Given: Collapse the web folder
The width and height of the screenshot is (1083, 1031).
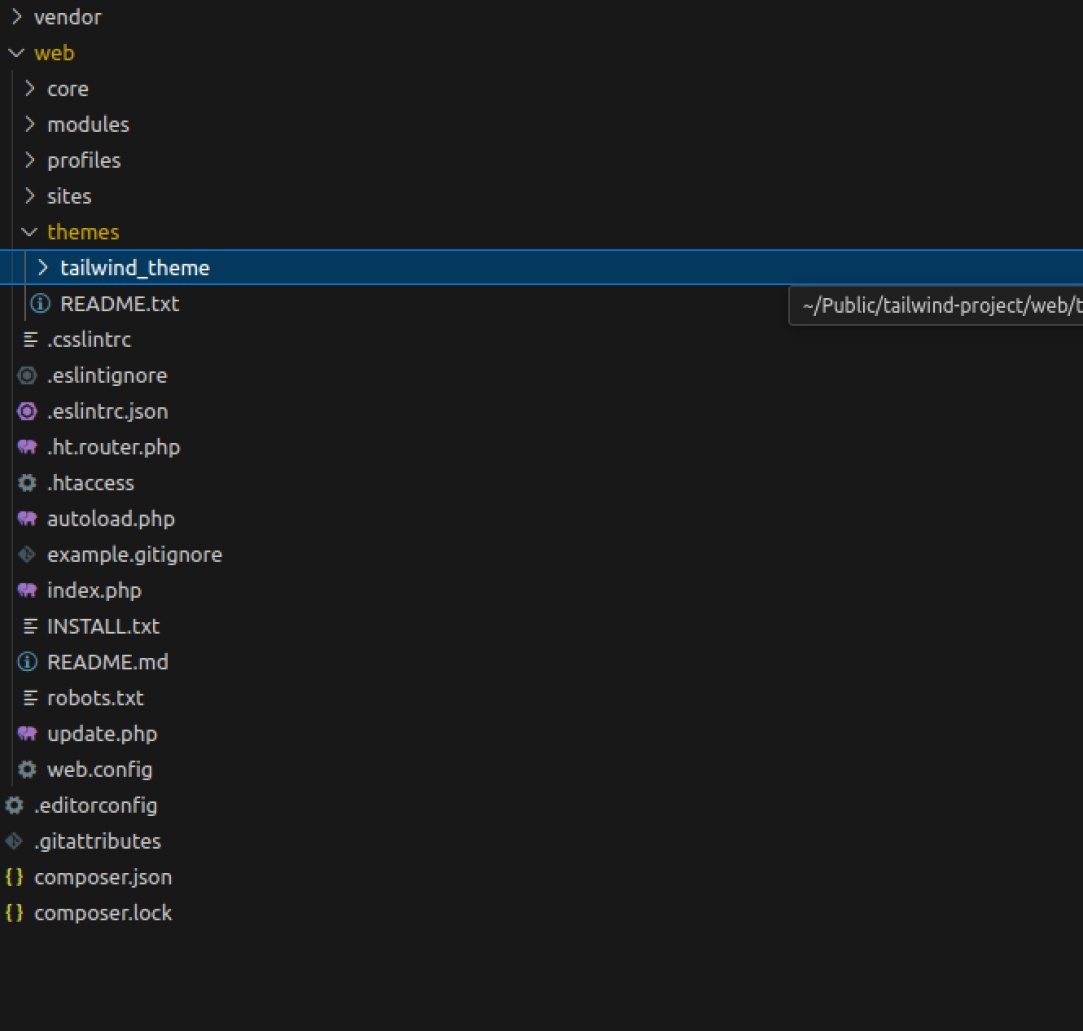Looking at the screenshot, I should pyautogui.click(x=15, y=52).
